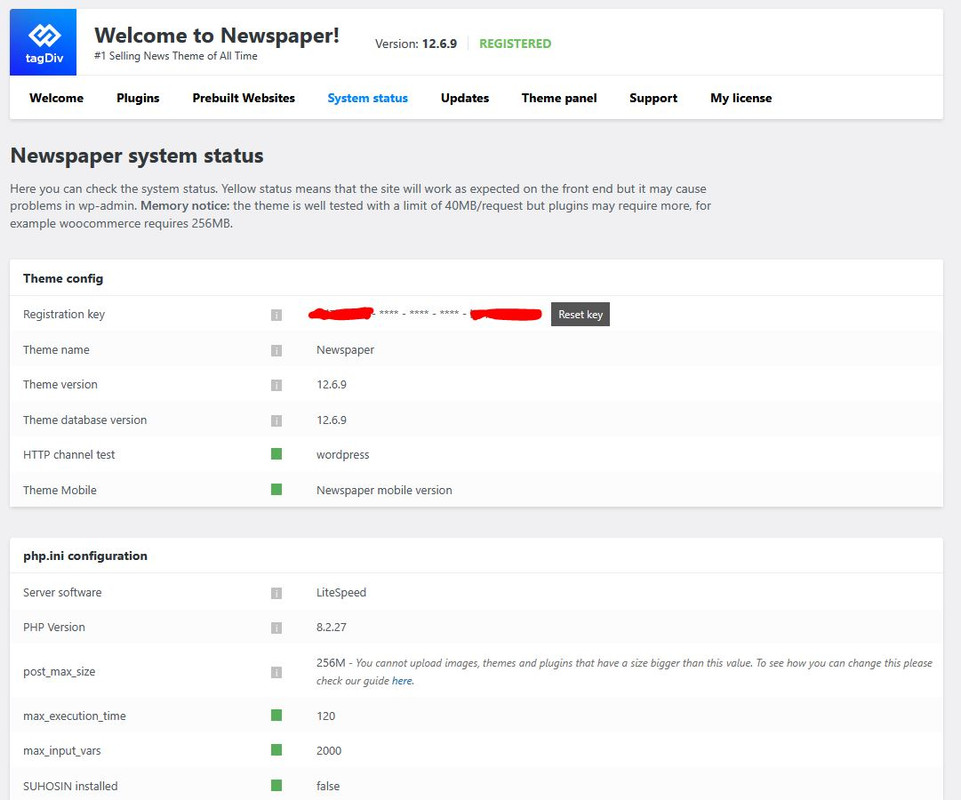This screenshot has height=800, width=961.
Task: Click 'Newspaper mobile version' value
Action: coord(384,490)
